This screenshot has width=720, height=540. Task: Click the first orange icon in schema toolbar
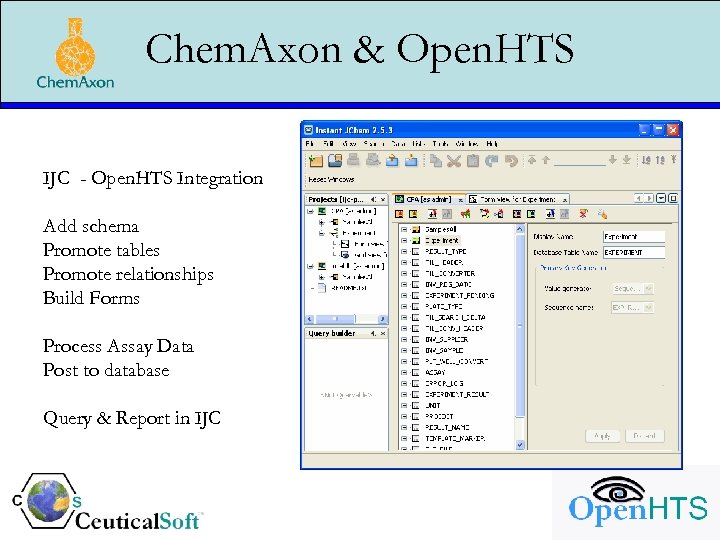(x=399, y=214)
